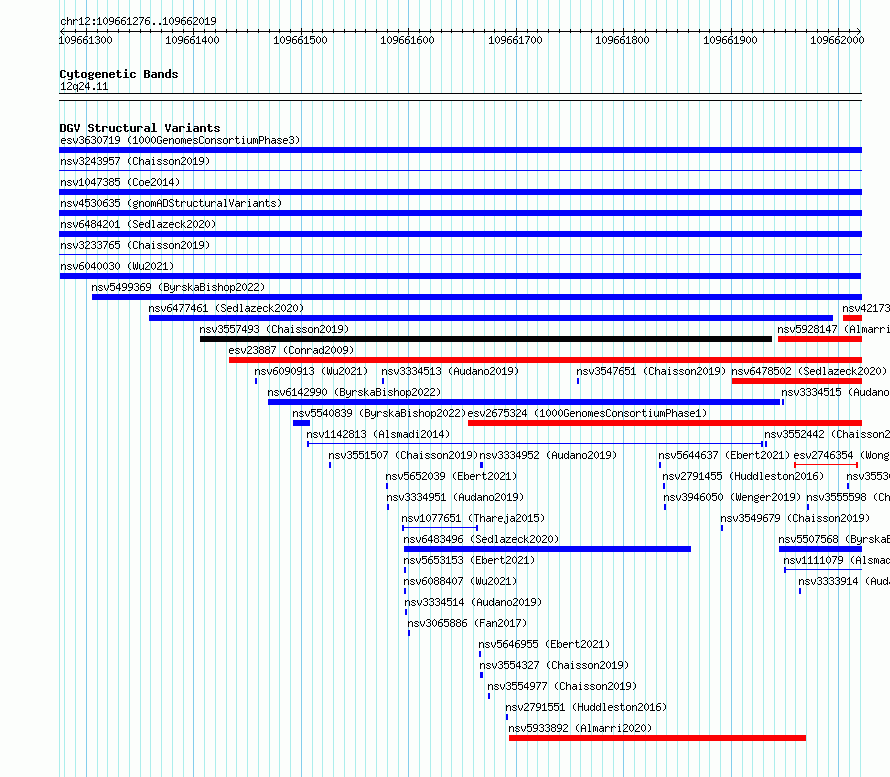Click nsv5499369 (ByrskaBishop2022) label
This screenshot has height=777, width=890.
click(178, 287)
